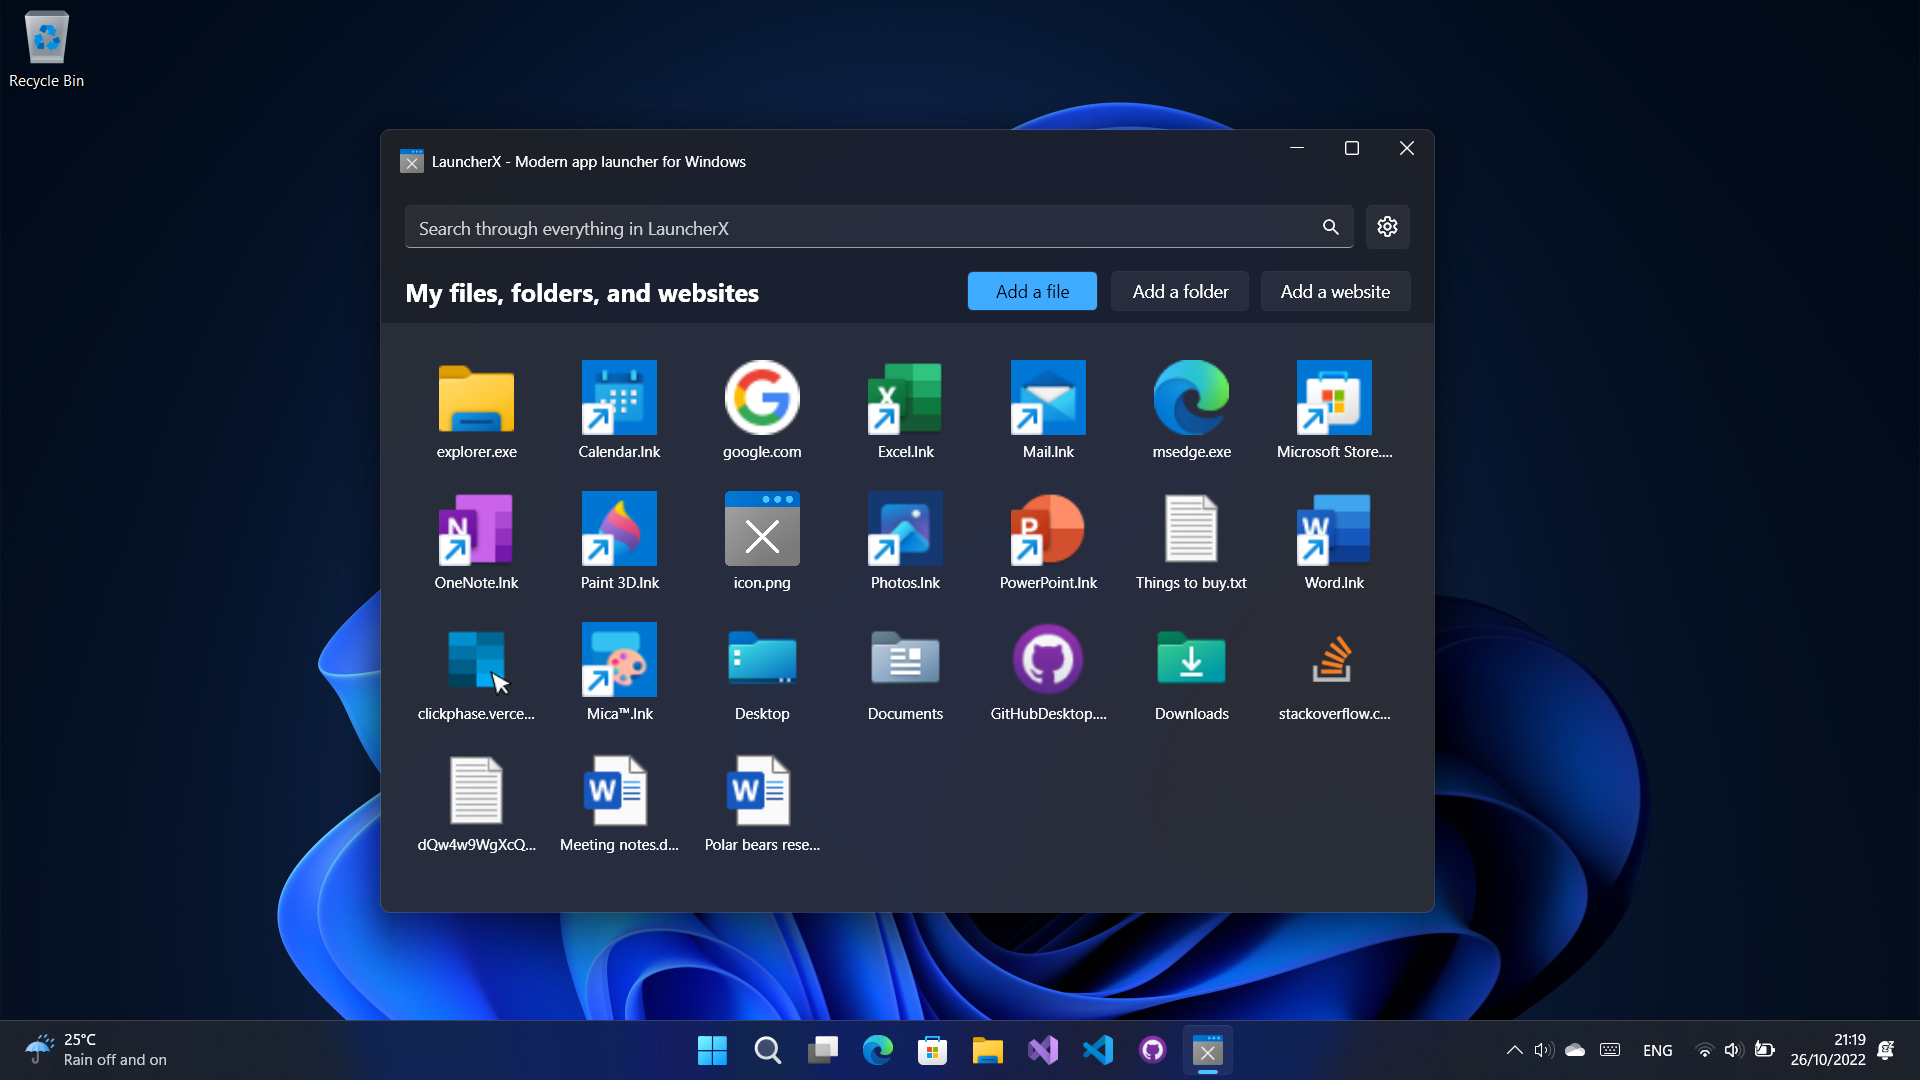Launch GitHubDesktop from the grid
The height and width of the screenshot is (1080, 1920).
tap(1048, 673)
